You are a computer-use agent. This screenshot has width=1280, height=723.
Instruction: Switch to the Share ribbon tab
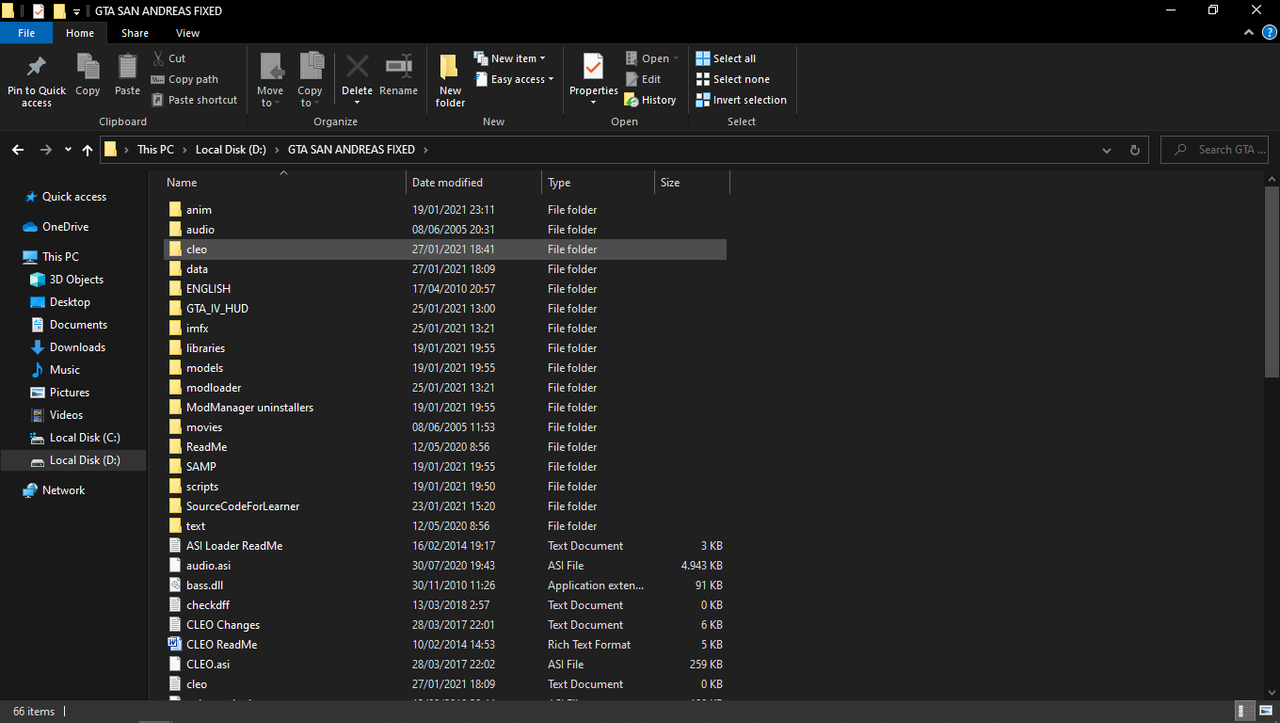(x=135, y=33)
